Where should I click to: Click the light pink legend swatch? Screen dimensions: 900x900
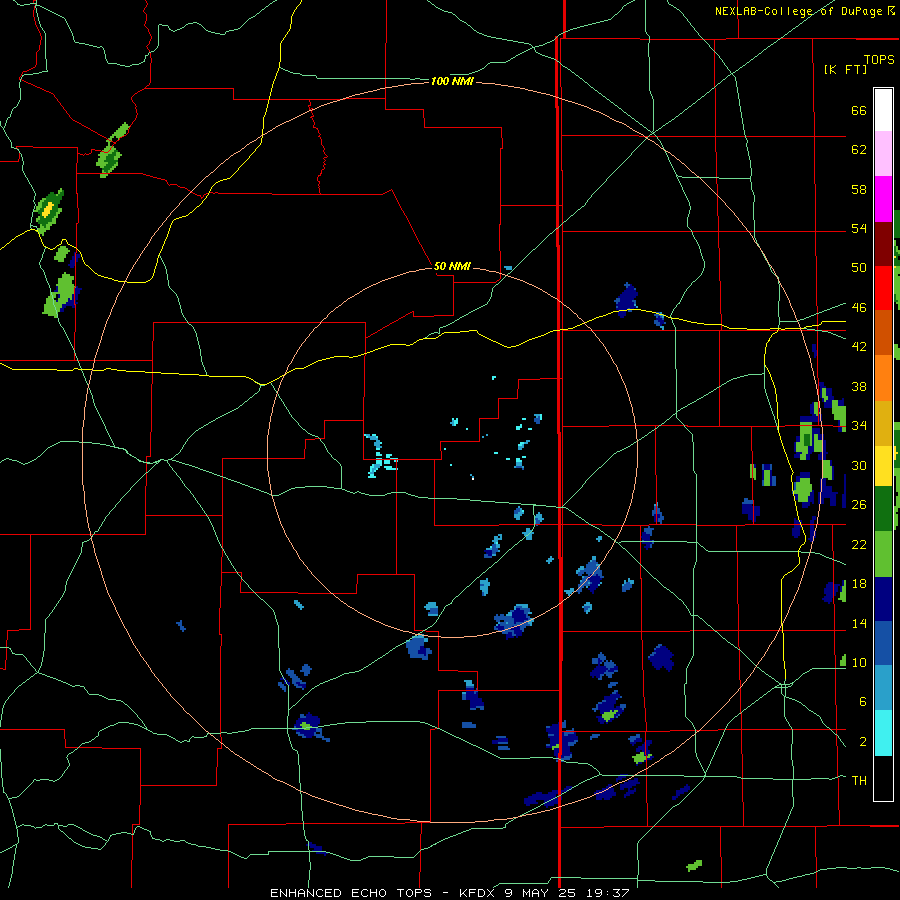click(883, 154)
